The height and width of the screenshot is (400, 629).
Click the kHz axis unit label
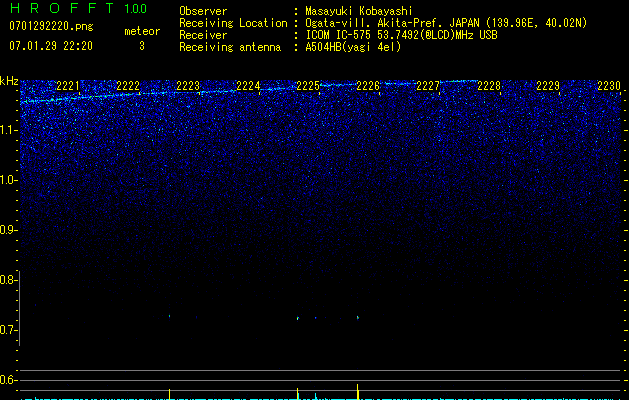tap(9, 81)
